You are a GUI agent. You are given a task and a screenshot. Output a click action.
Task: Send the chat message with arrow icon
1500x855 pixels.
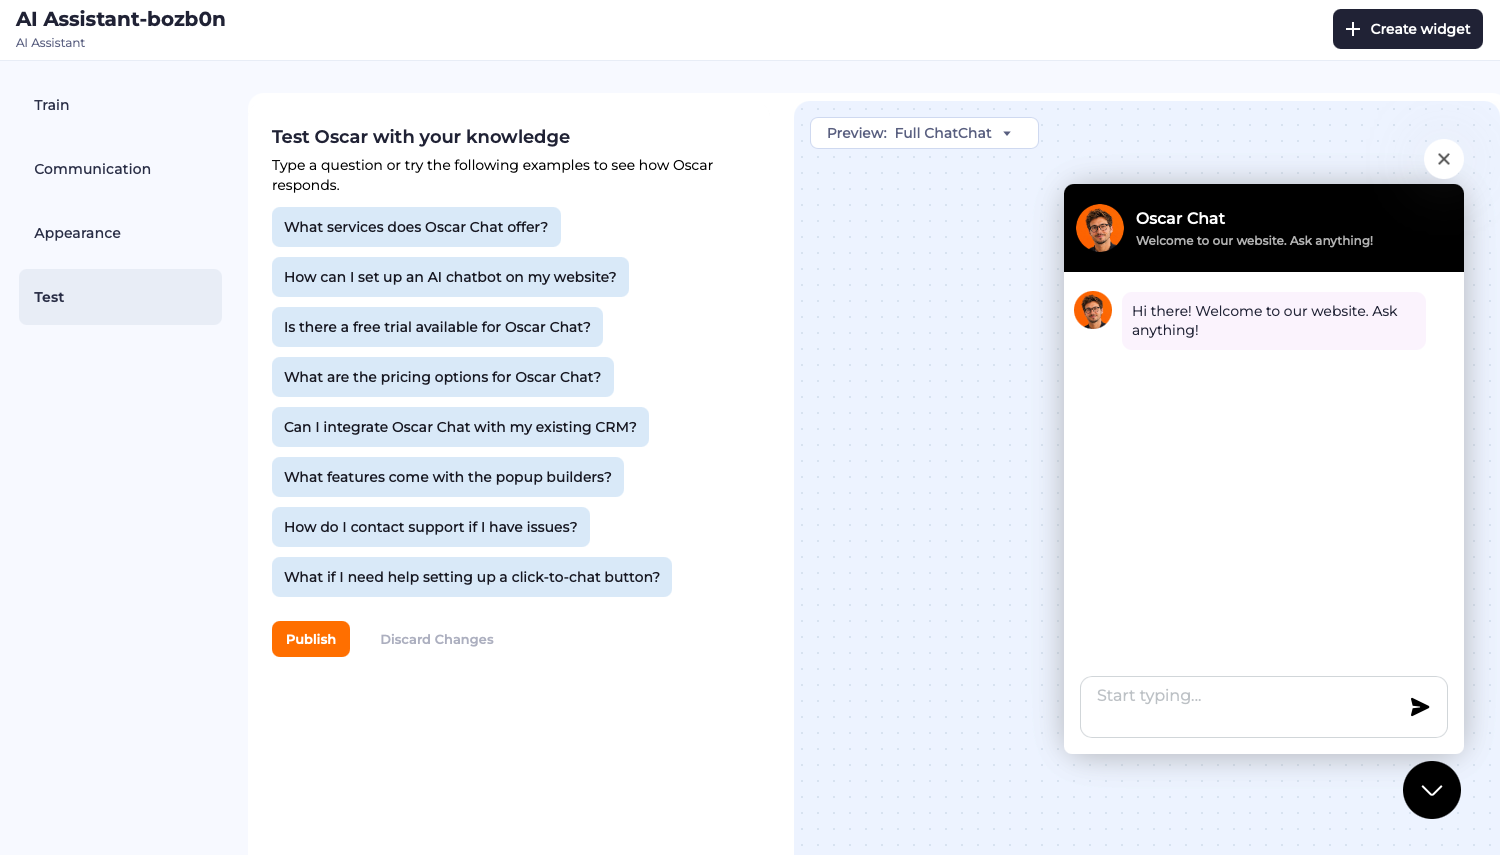[1419, 707]
